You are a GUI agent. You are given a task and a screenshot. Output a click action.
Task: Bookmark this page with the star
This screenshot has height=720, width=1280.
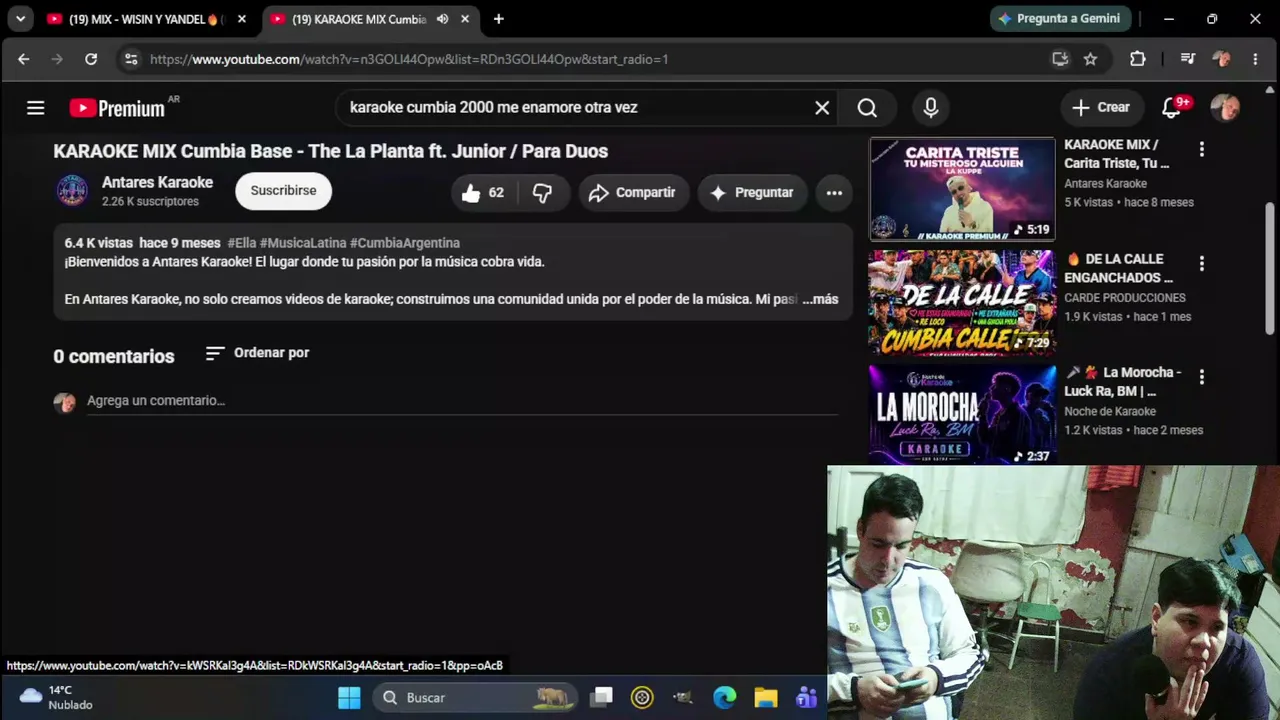tap(1090, 59)
